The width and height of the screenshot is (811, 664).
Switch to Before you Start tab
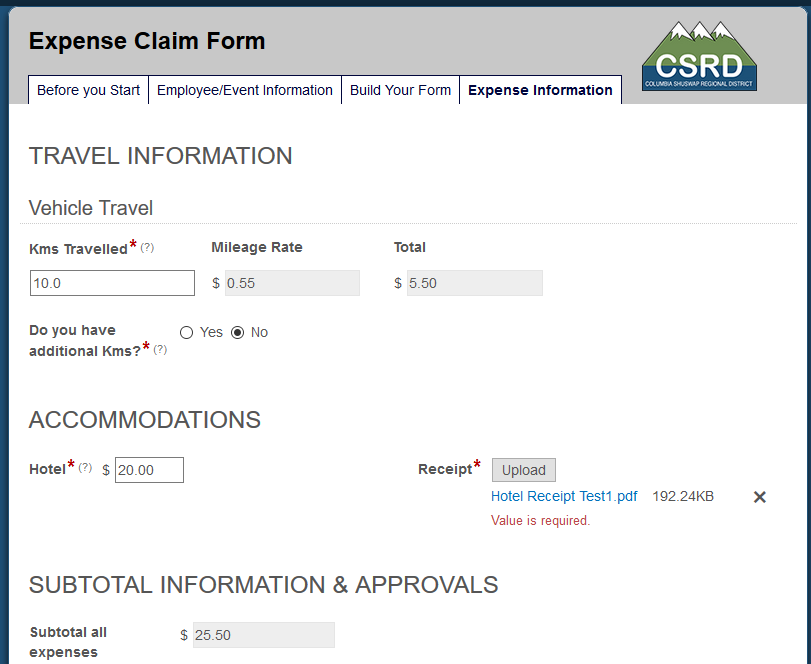point(88,90)
